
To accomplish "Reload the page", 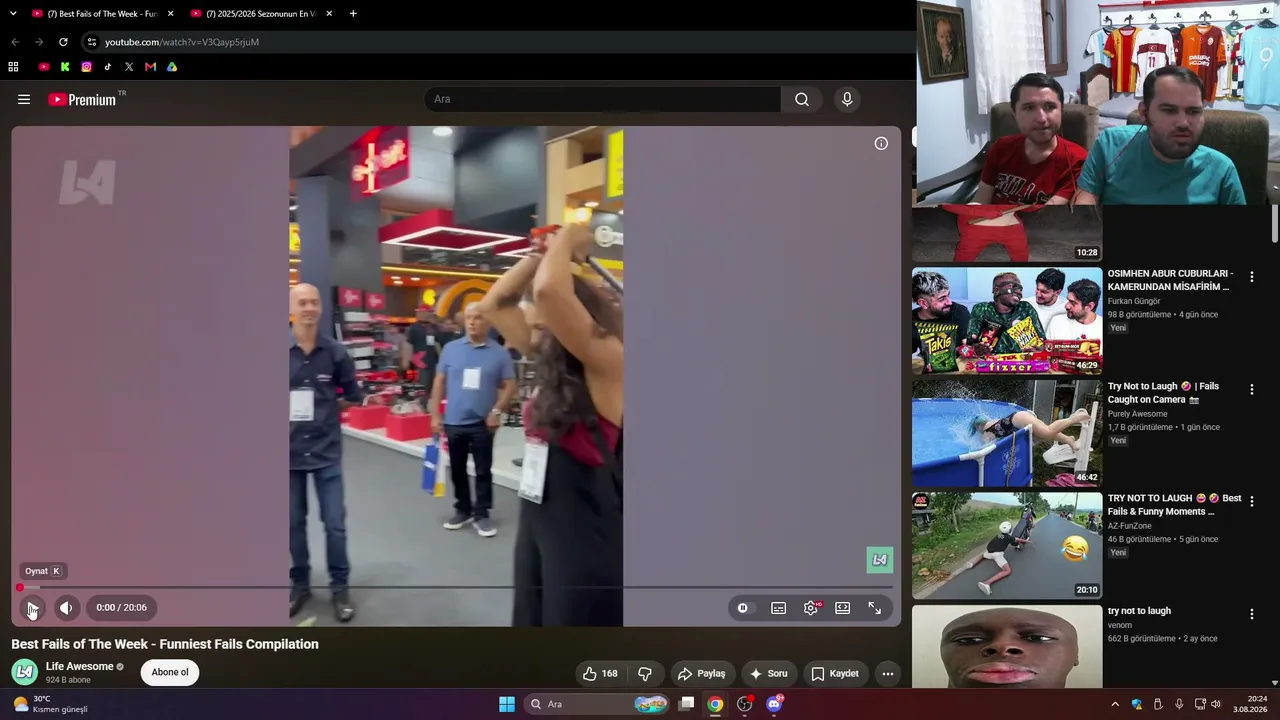I will tap(63, 42).
